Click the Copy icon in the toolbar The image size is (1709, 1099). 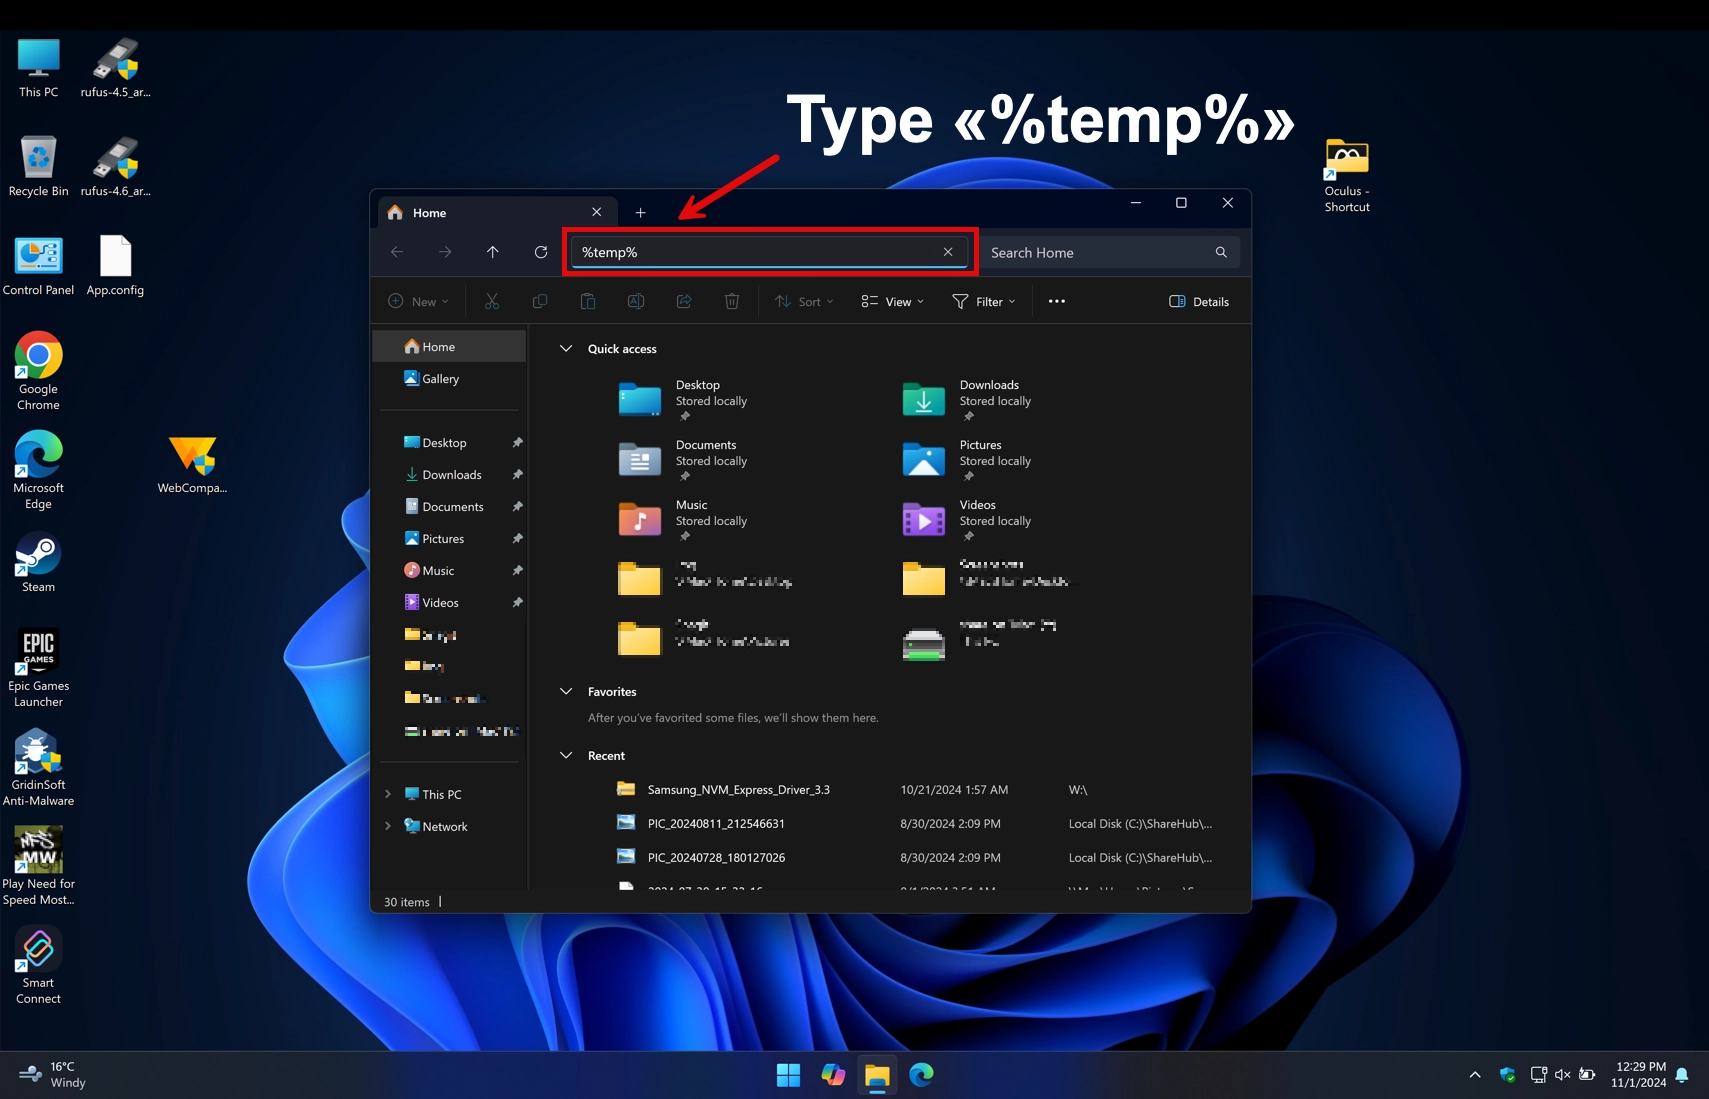click(x=540, y=301)
